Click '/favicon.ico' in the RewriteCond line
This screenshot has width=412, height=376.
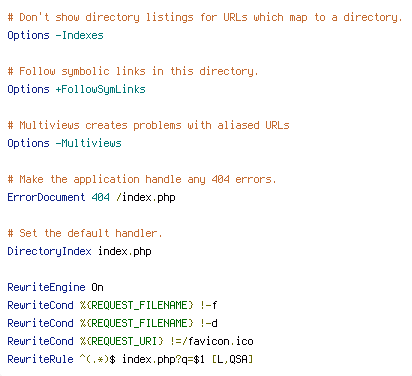point(220,341)
